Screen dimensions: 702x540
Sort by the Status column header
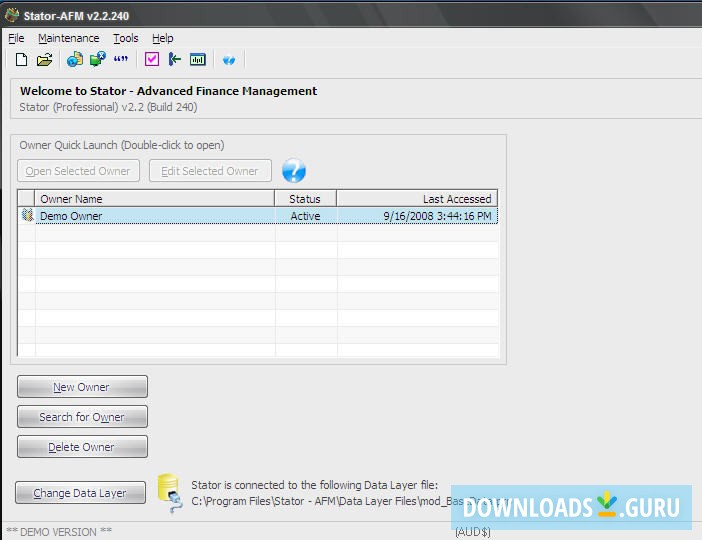click(x=305, y=199)
